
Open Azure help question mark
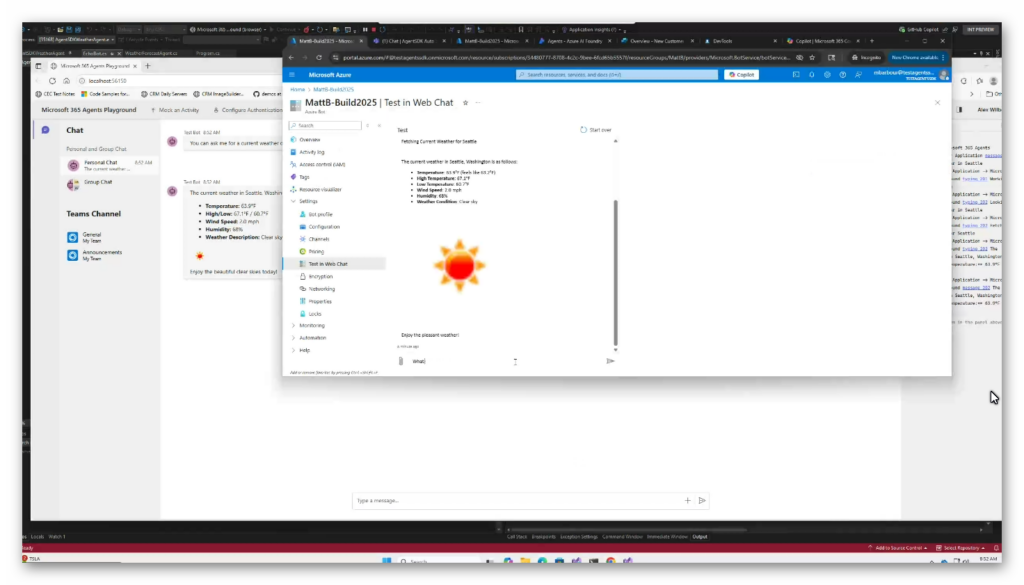pos(843,74)
